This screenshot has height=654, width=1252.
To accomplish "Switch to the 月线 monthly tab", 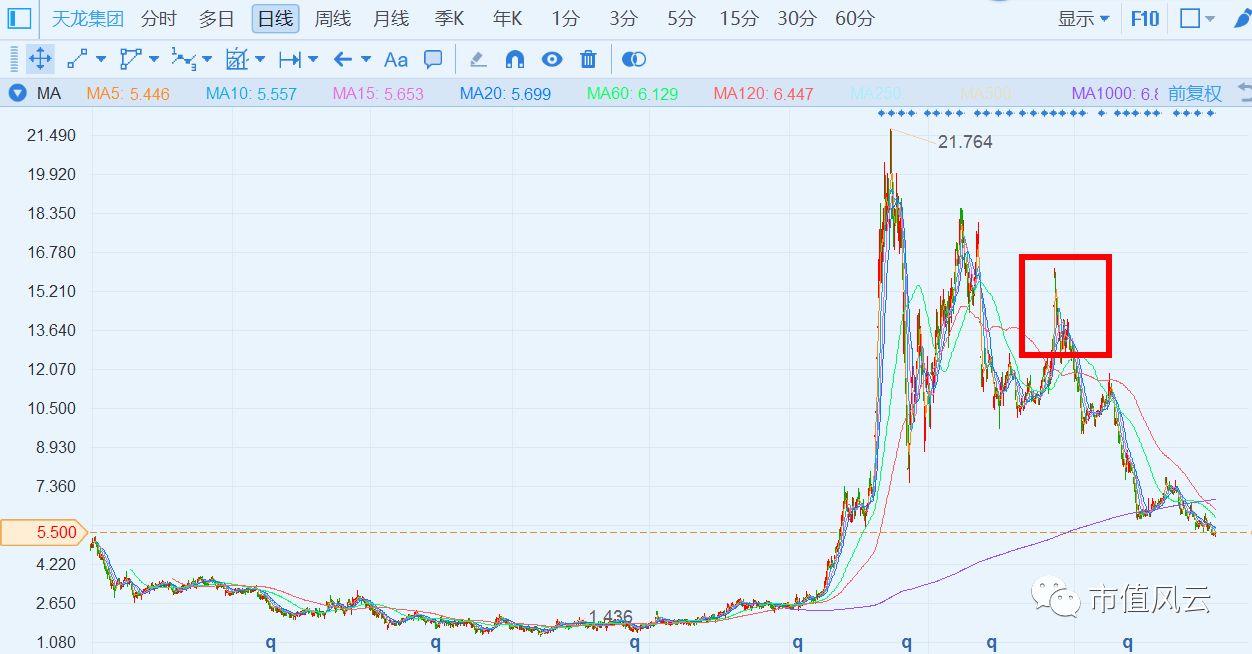I will tap(391, 18).
